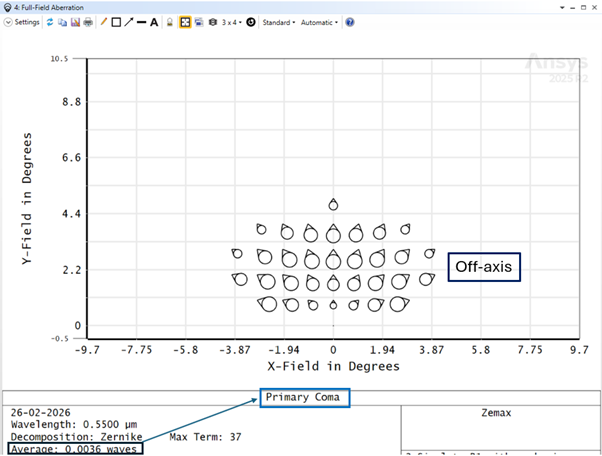Click the refresh/update icon
This screenshot has width=602, height=456.
[x=50, y=22]
